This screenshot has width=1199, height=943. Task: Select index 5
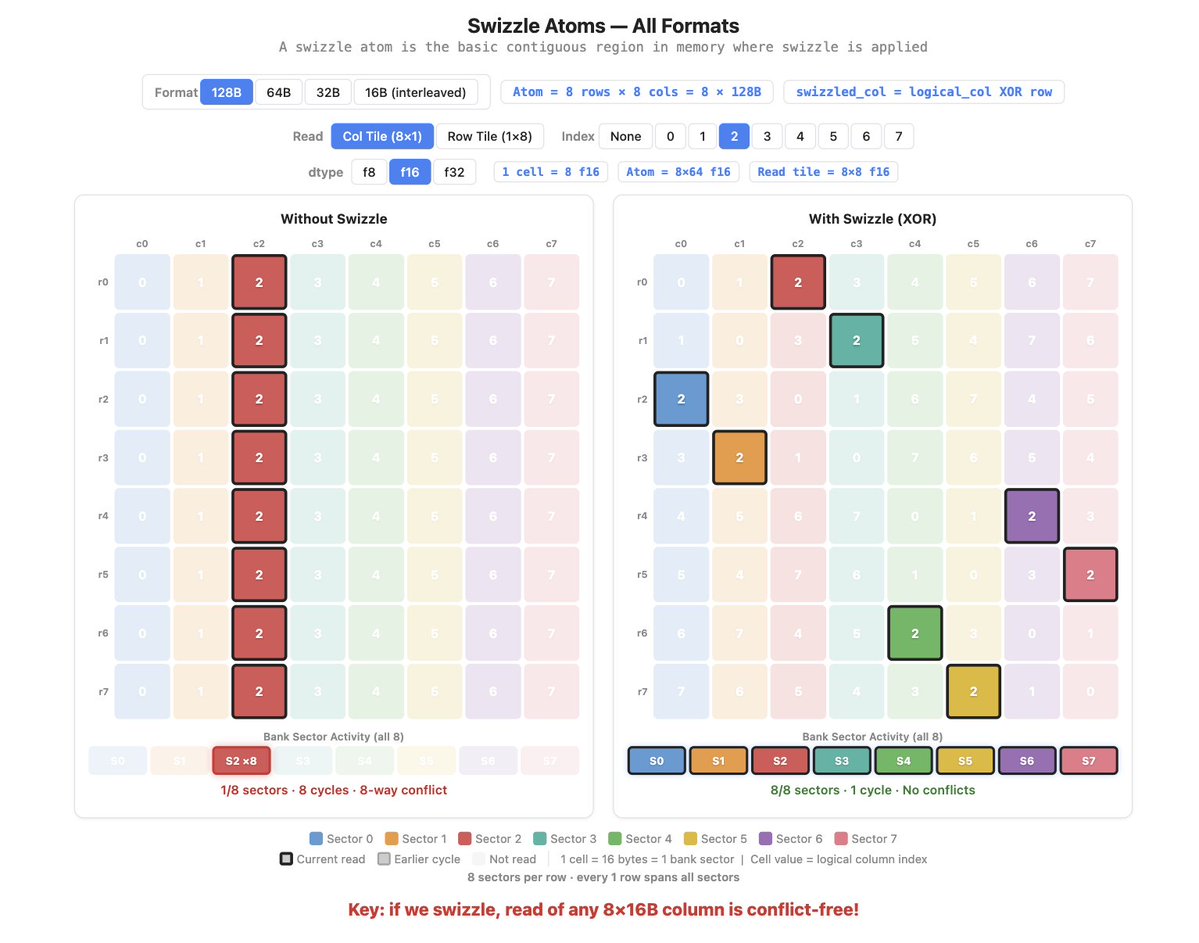[833, 136]
